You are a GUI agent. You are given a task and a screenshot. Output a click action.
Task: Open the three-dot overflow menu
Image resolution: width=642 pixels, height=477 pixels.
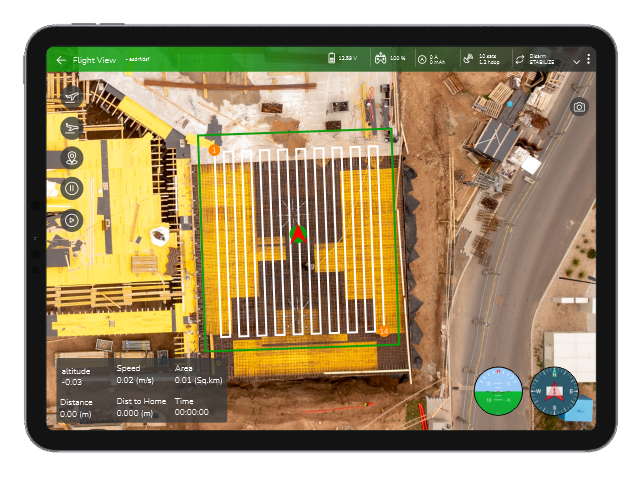[x=588, y=59]
